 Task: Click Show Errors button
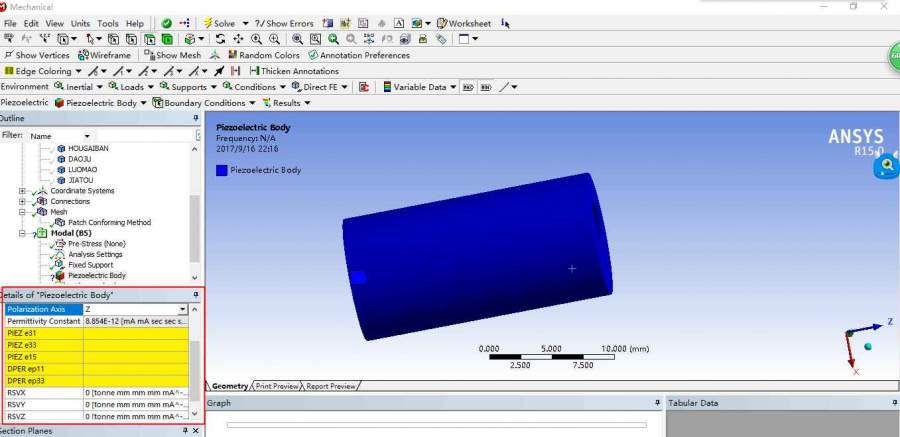284,24
